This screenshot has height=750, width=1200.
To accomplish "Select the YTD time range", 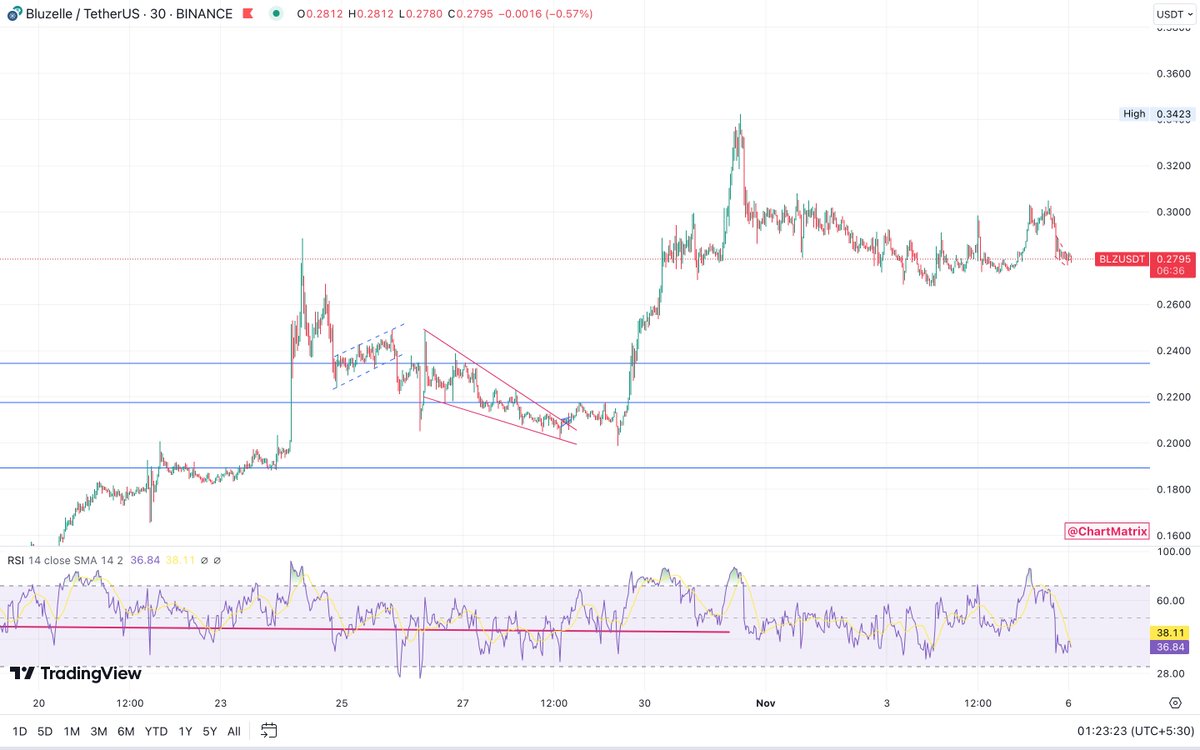I will 155,731.
